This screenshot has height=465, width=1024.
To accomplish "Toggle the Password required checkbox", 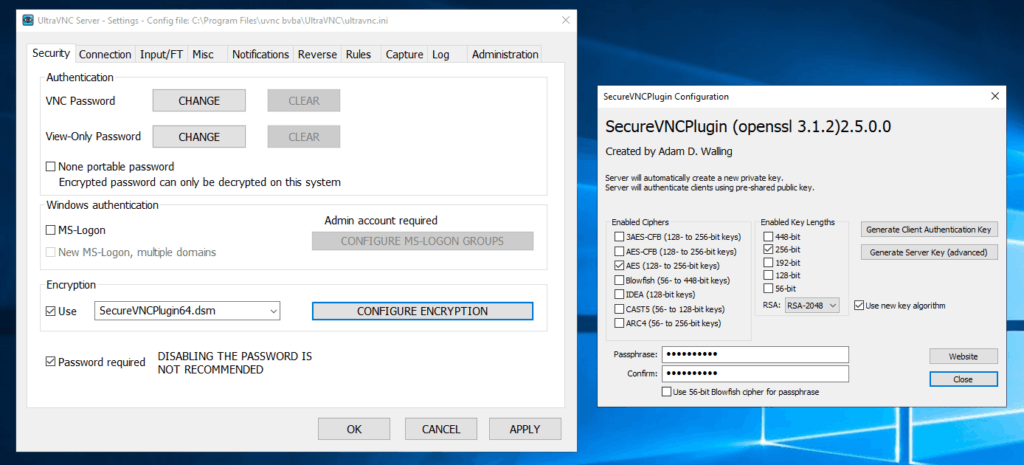I will [x=50, y=362].
